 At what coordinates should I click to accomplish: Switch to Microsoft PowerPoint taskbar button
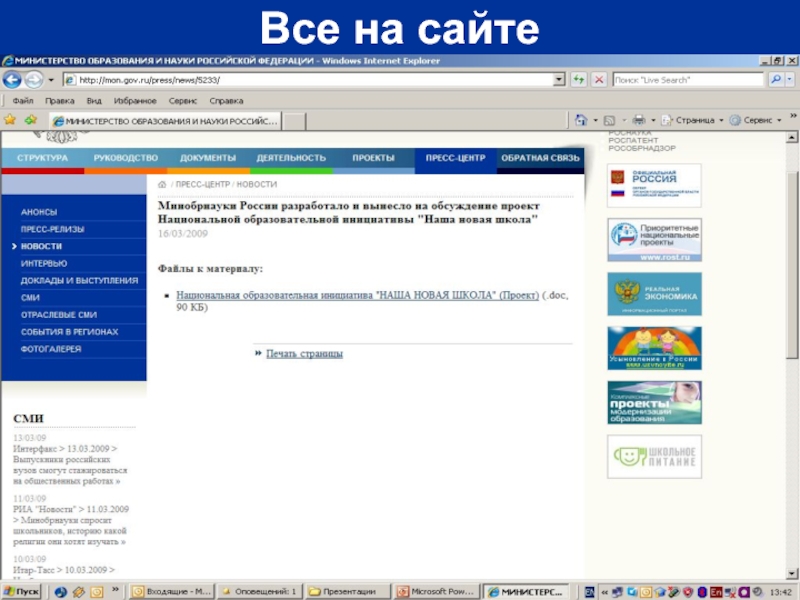tap(437, 592)
